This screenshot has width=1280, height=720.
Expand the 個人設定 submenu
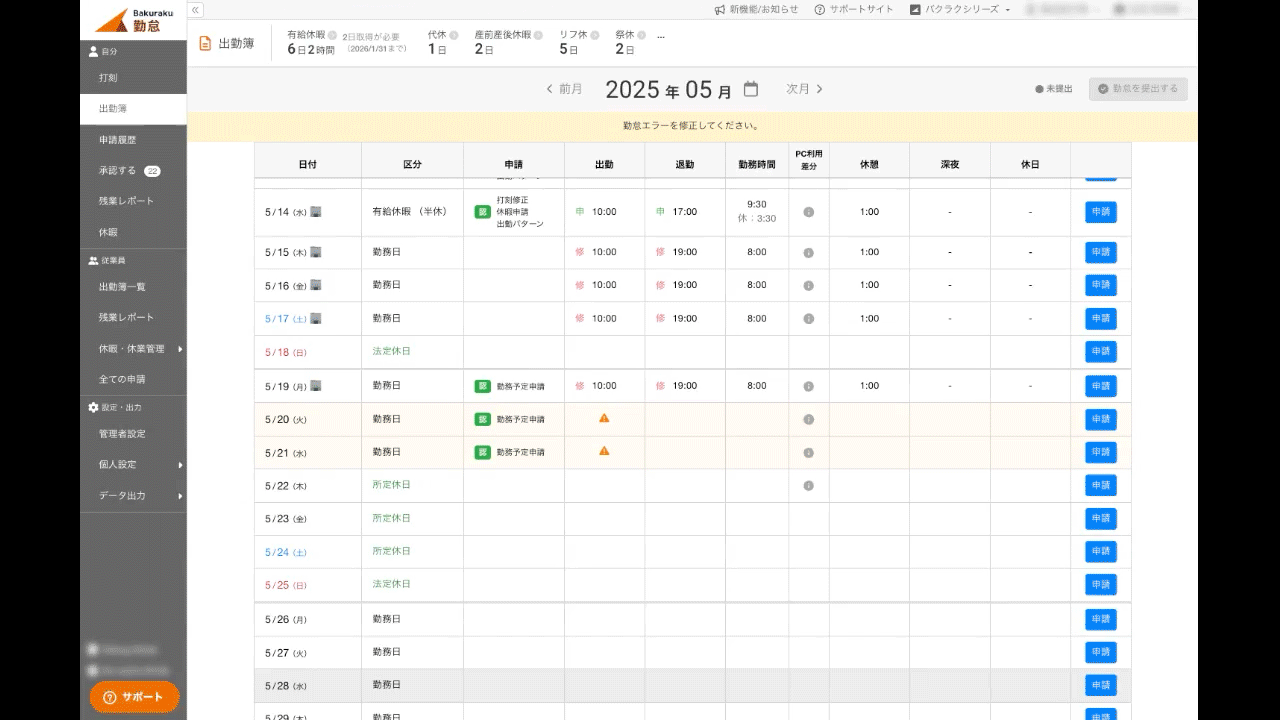click(180, 465)
